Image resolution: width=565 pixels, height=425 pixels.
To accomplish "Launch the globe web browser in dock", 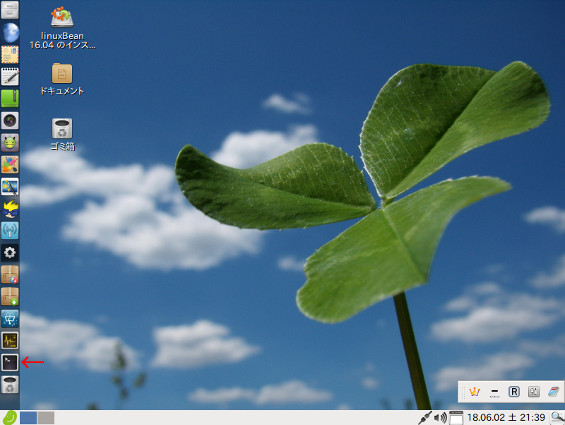I will 10,33.
